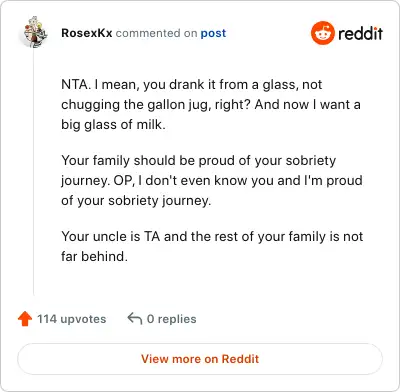This screenshot has height=392, width=400.
Task: Click the text "of your sobriety journey."
Action: (x=136, y=201)
